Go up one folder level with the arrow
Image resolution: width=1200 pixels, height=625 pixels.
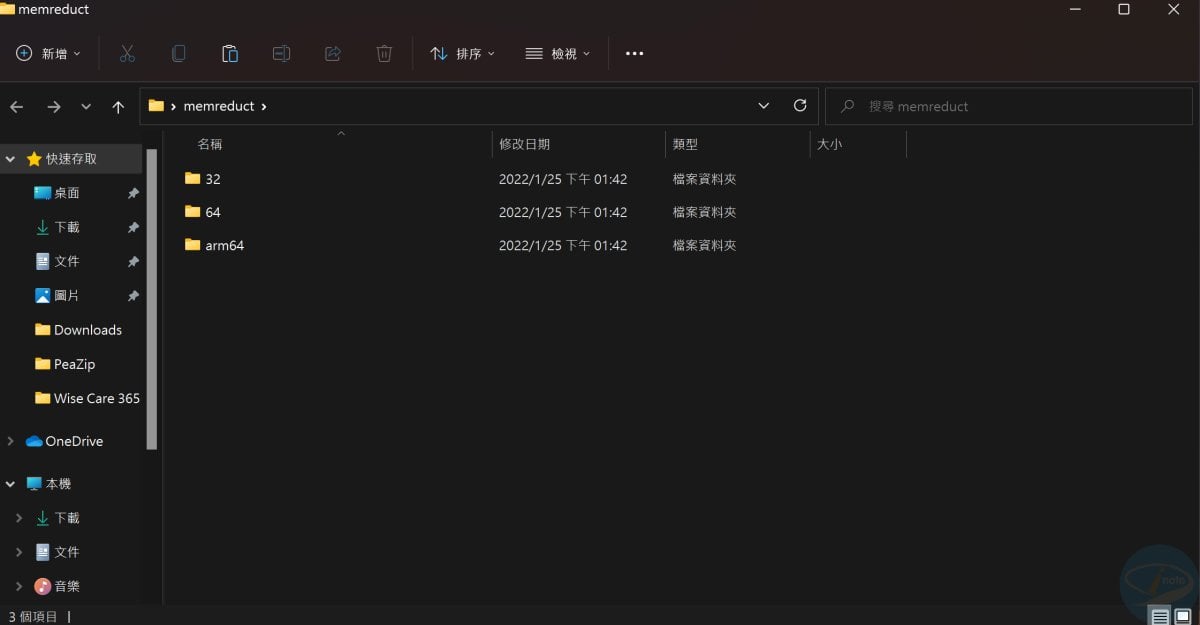(118, 105)
